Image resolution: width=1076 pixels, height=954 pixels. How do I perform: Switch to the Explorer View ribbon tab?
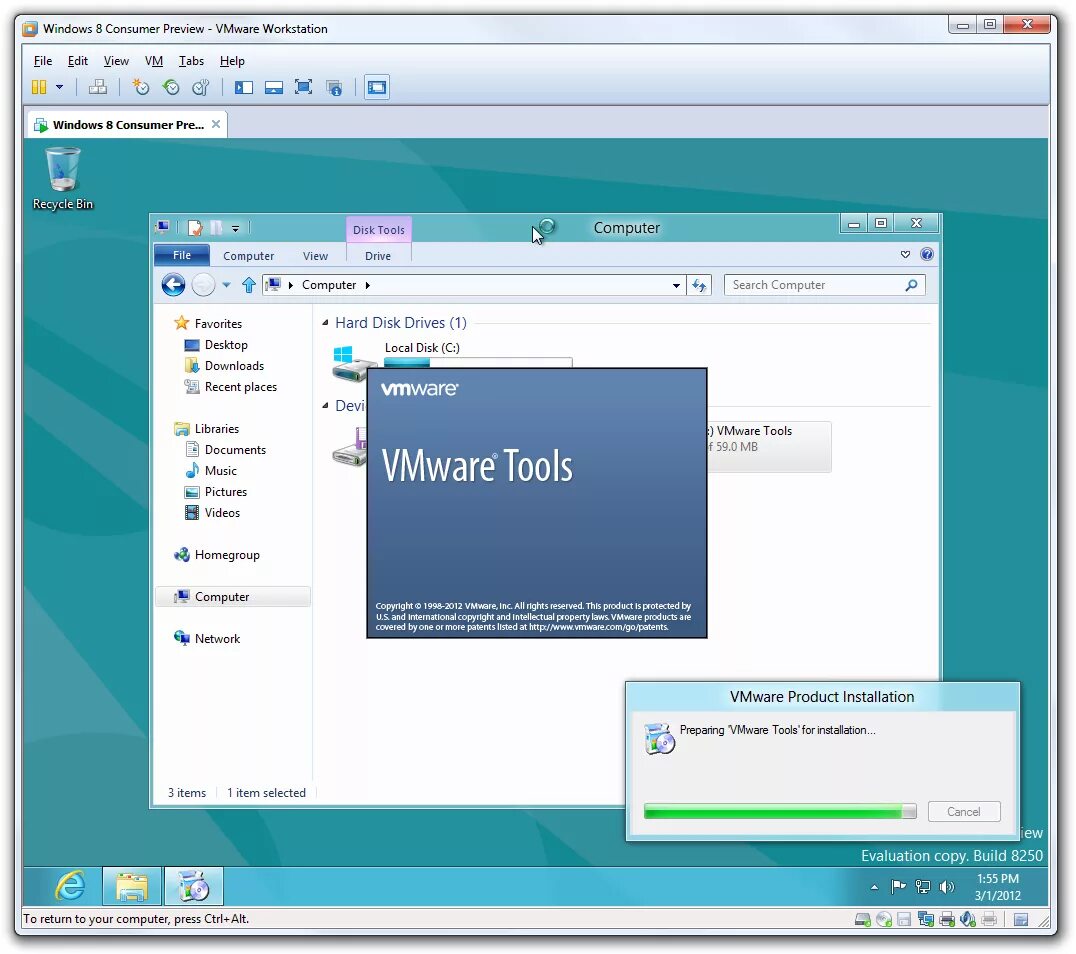click(316, 256)
